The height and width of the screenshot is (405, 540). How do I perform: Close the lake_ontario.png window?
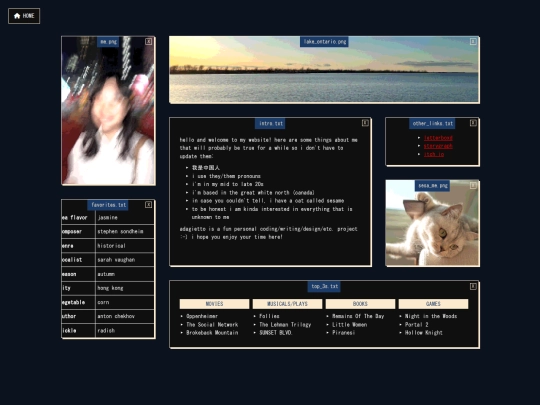pos(473,42)
